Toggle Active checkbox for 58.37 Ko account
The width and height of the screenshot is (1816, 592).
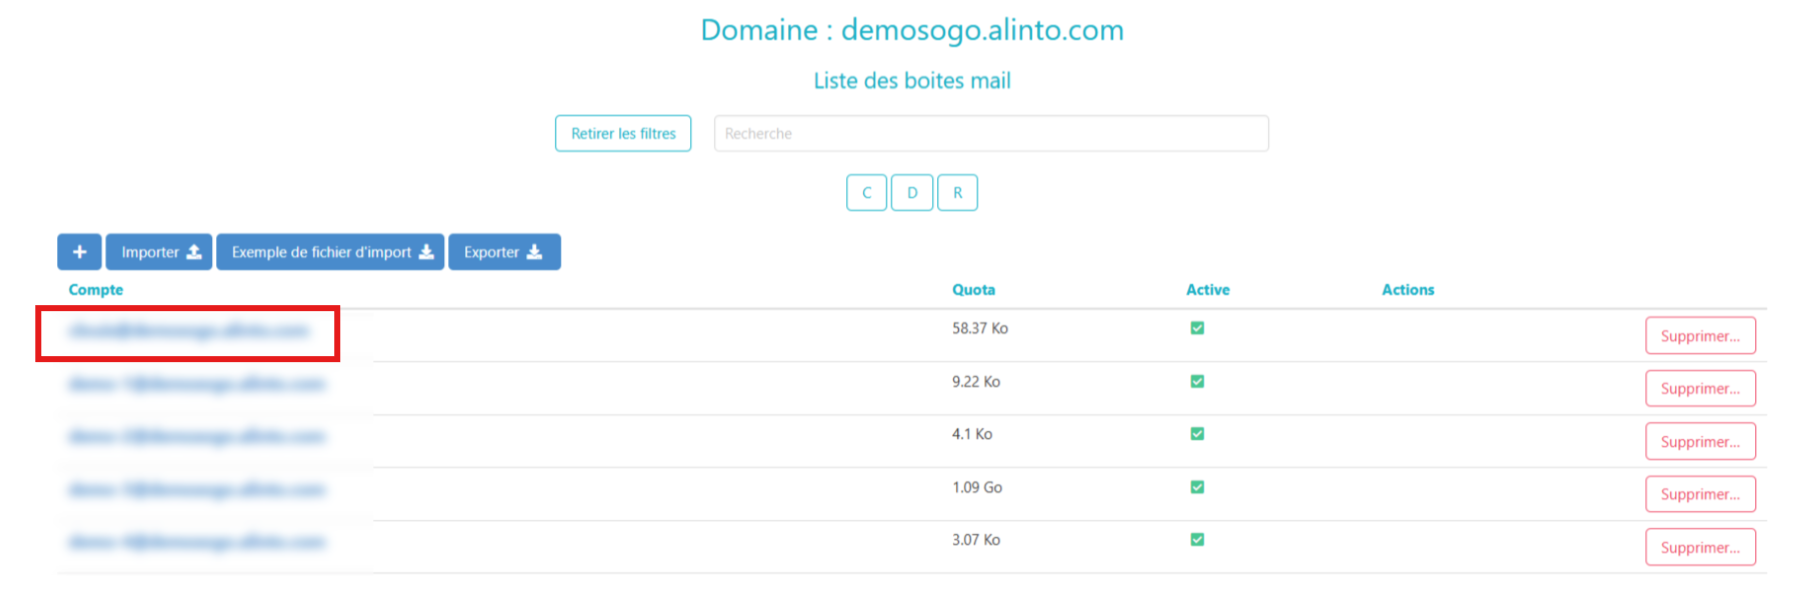1197,328
